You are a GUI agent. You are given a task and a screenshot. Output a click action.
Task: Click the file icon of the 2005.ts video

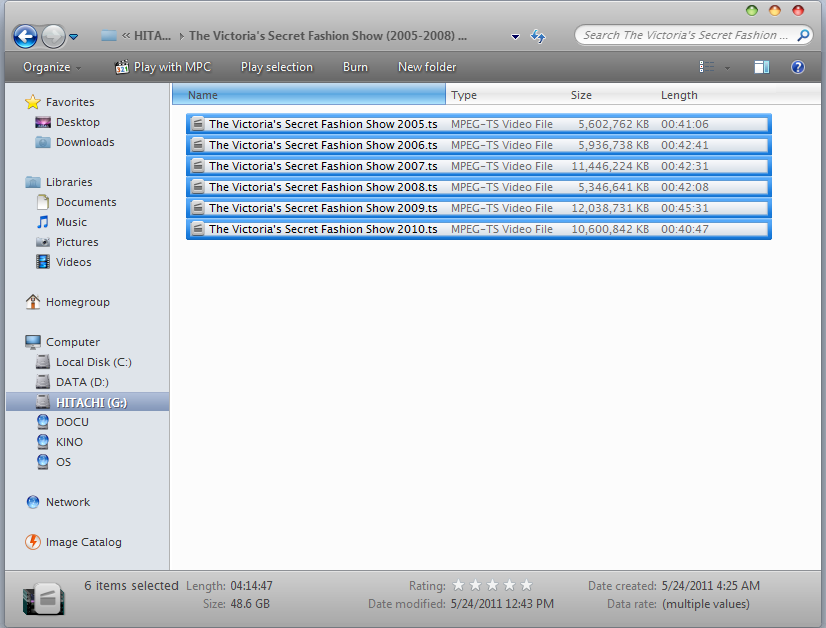[198, 124]
